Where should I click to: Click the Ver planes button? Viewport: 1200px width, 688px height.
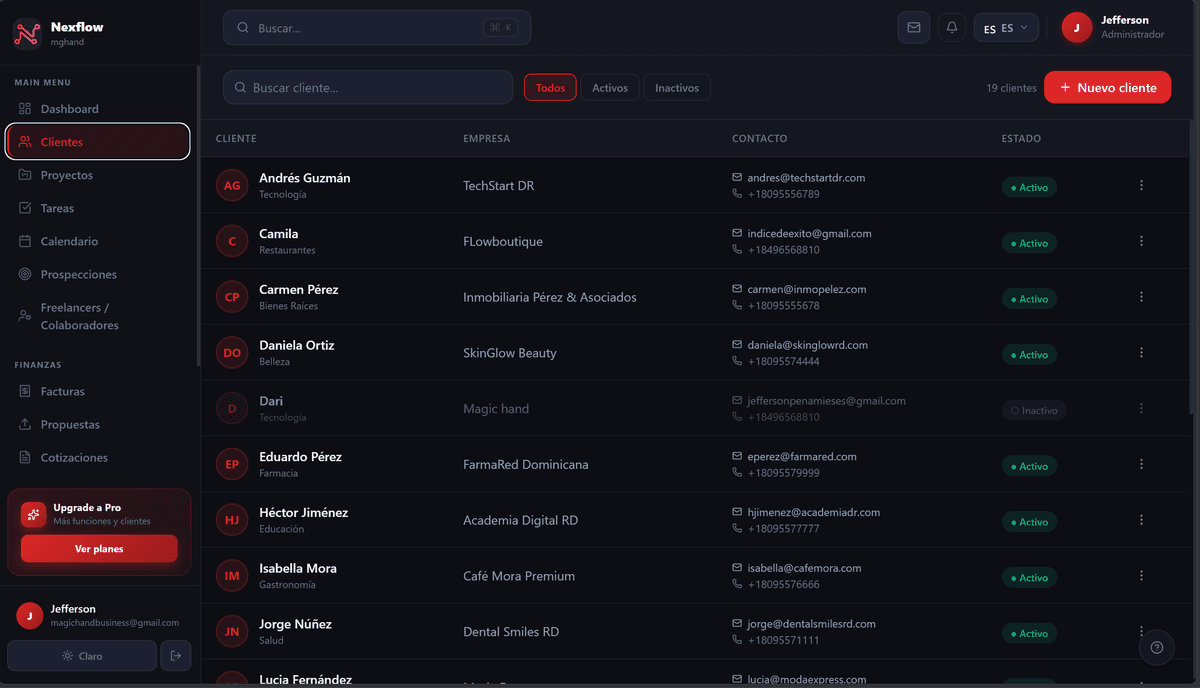point(99,549)
